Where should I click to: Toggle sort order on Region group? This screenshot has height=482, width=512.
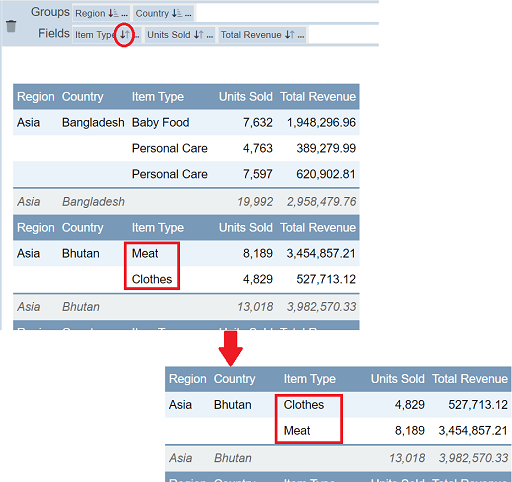click(x=113, y=13)
